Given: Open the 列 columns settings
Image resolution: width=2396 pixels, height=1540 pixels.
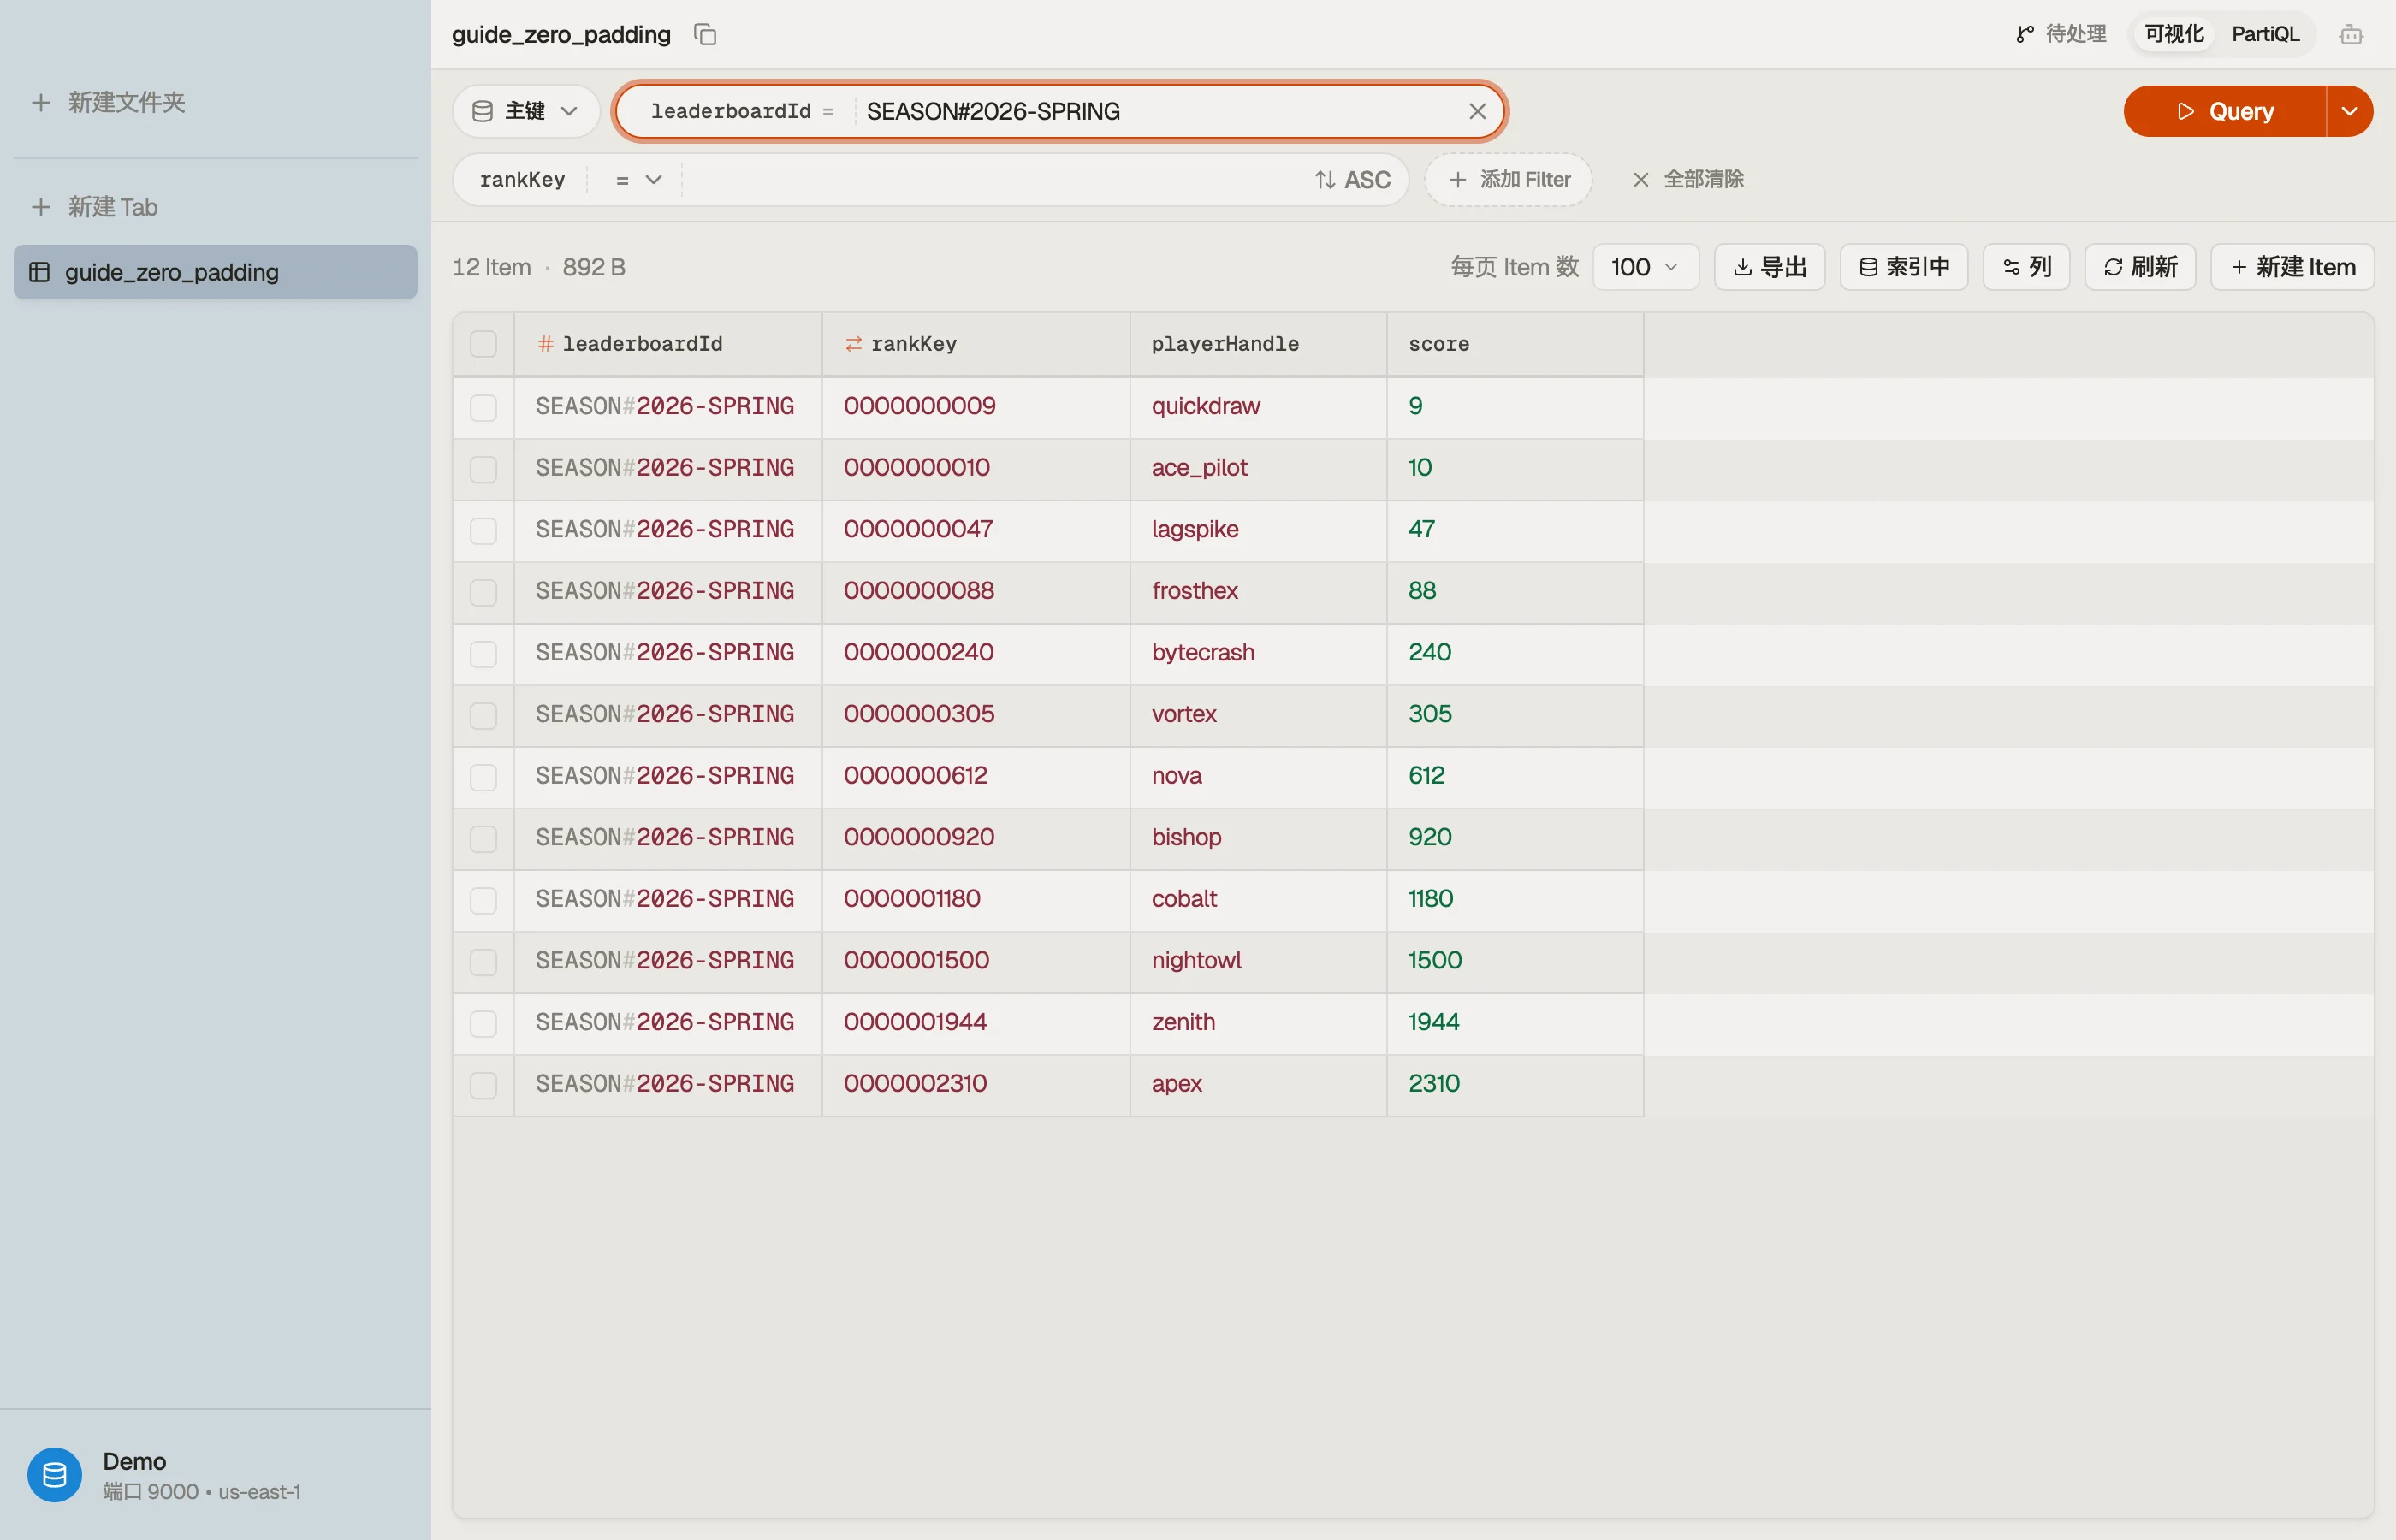Looking at the screenshot, I should point(2026,267).
